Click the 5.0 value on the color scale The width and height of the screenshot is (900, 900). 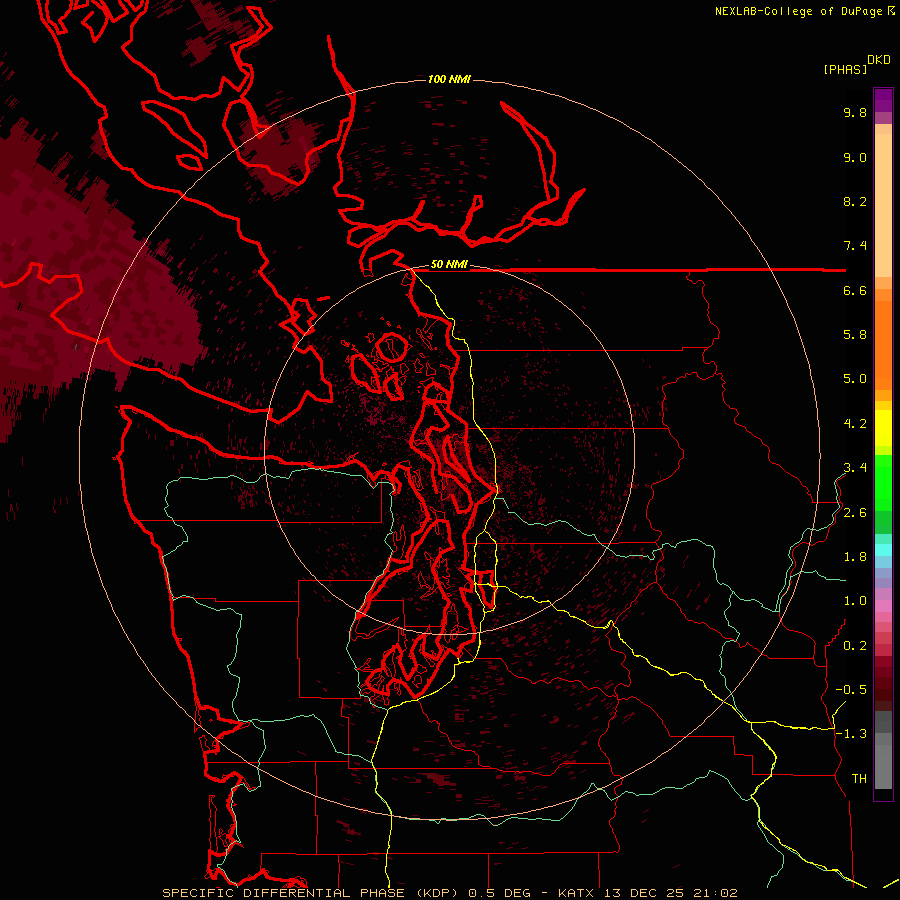pos(855,379)
